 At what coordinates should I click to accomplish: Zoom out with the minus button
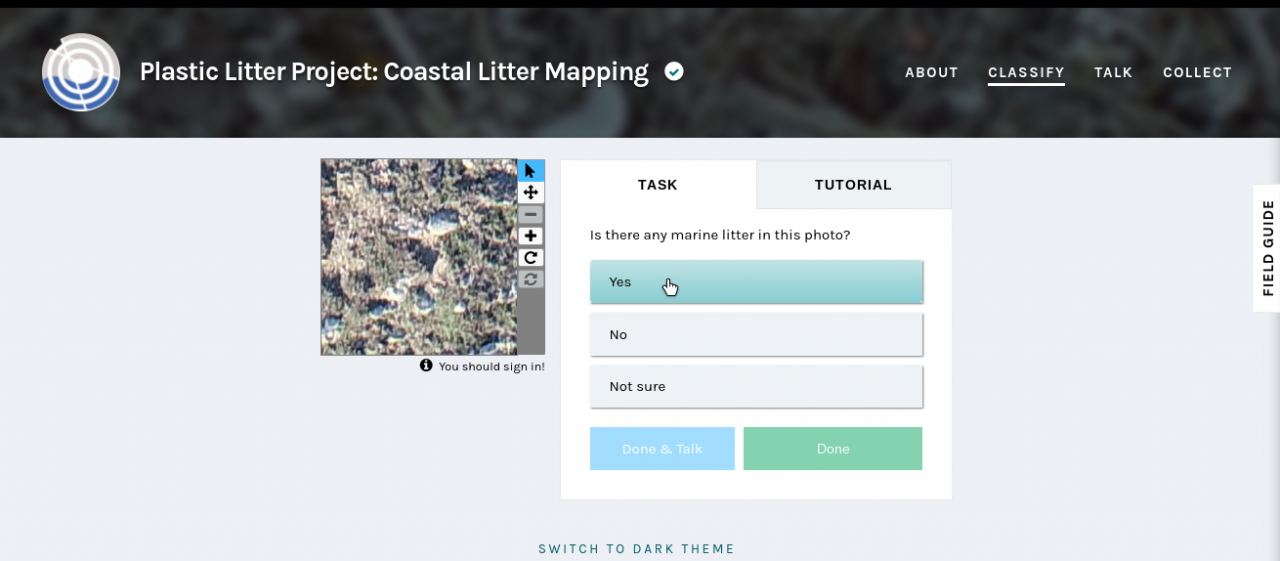[531, 214]
